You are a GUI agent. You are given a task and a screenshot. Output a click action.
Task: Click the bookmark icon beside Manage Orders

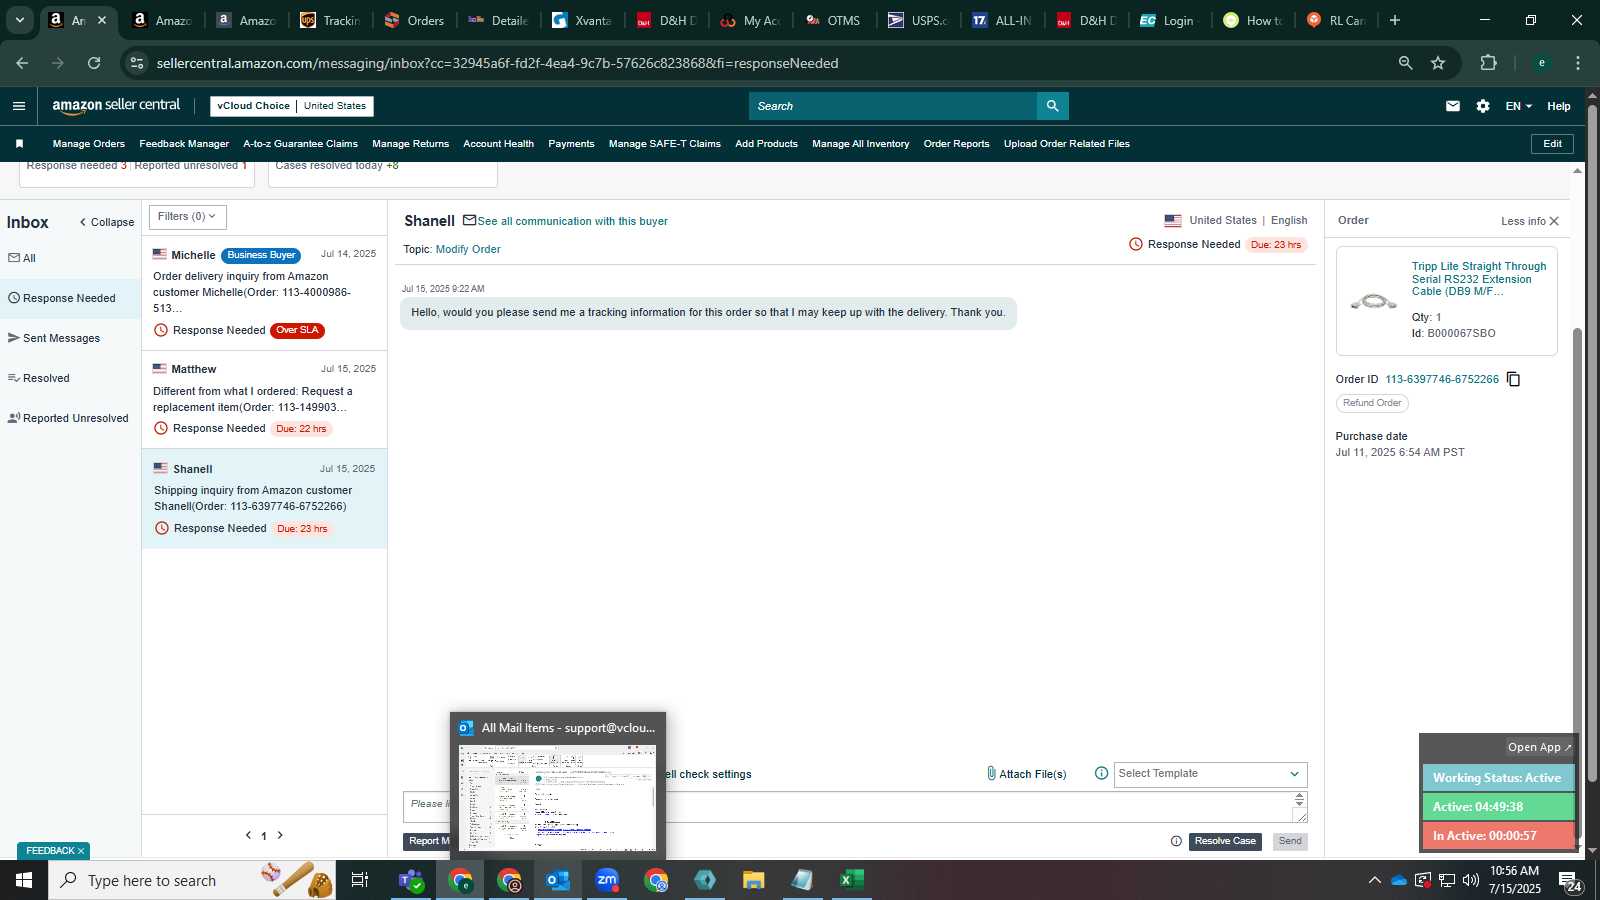point(19,144)
